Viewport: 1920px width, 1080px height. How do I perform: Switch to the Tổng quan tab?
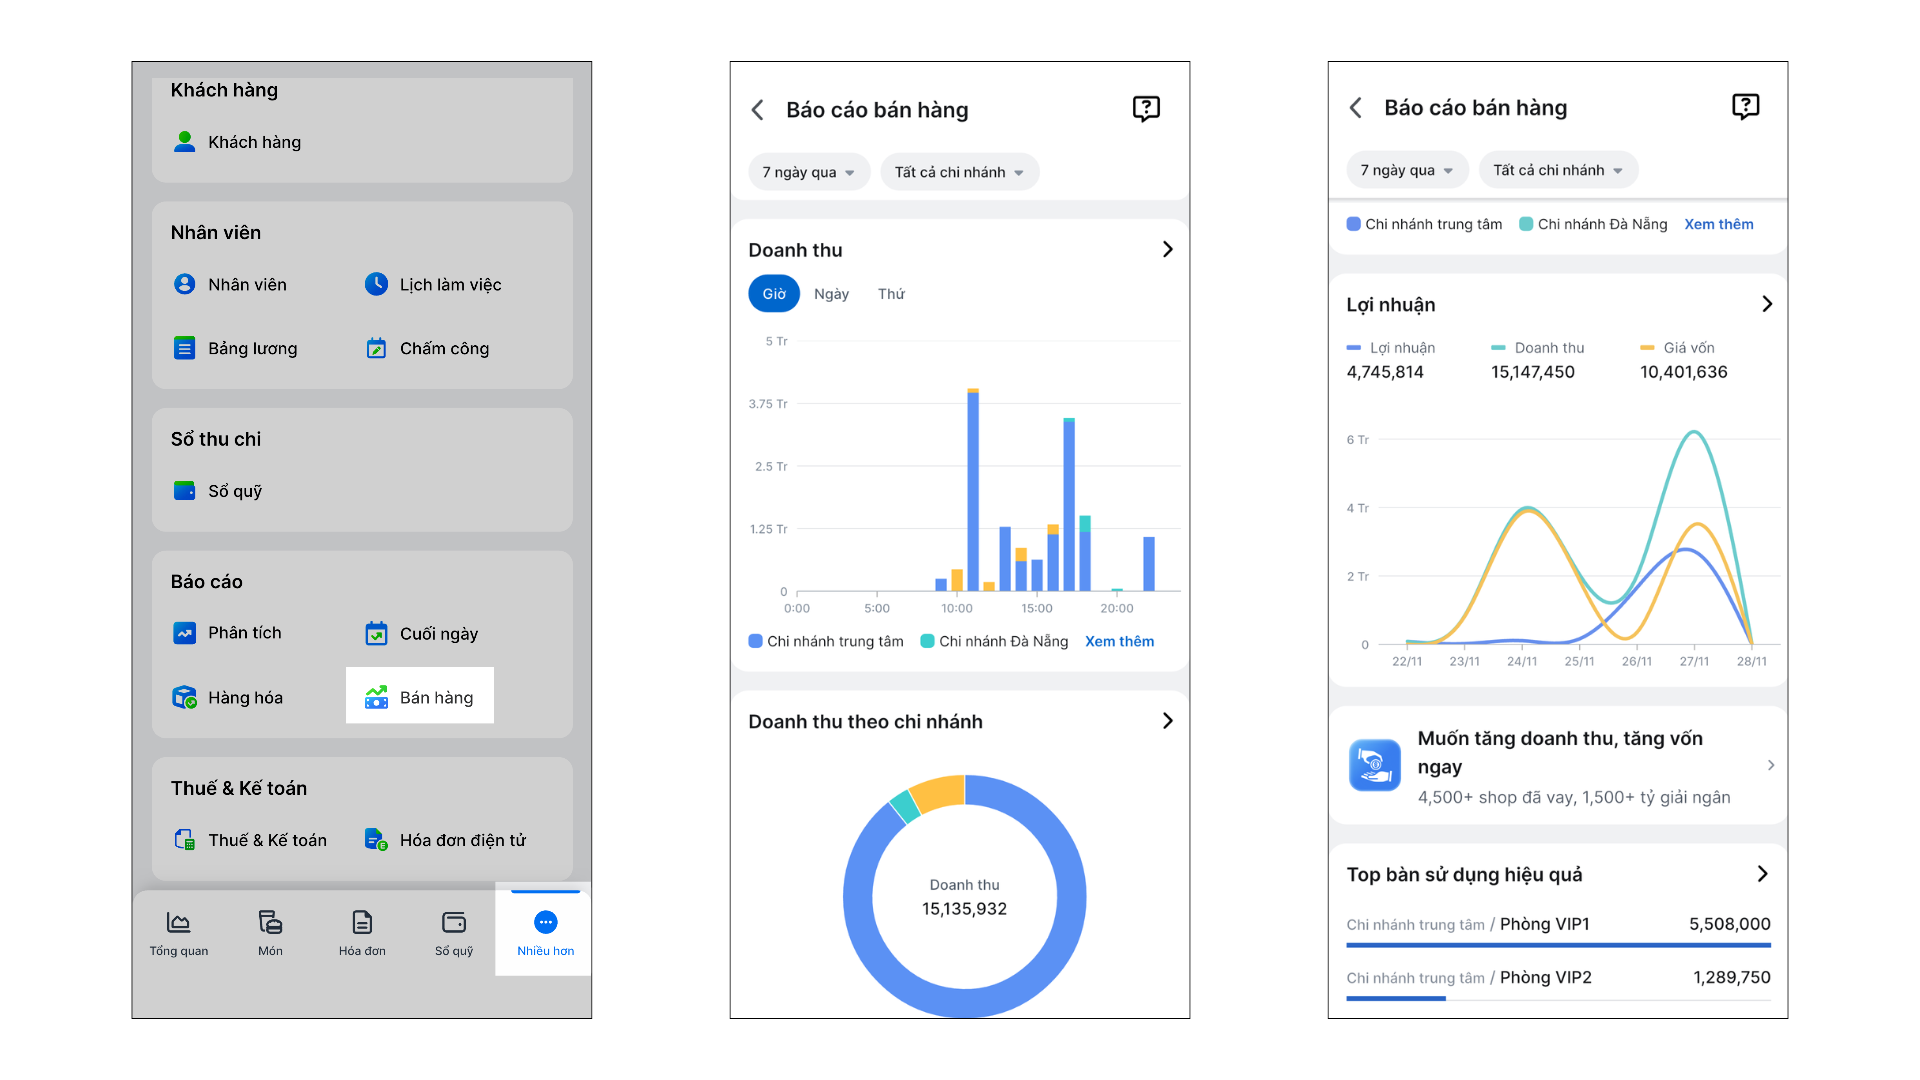point(179,933)
